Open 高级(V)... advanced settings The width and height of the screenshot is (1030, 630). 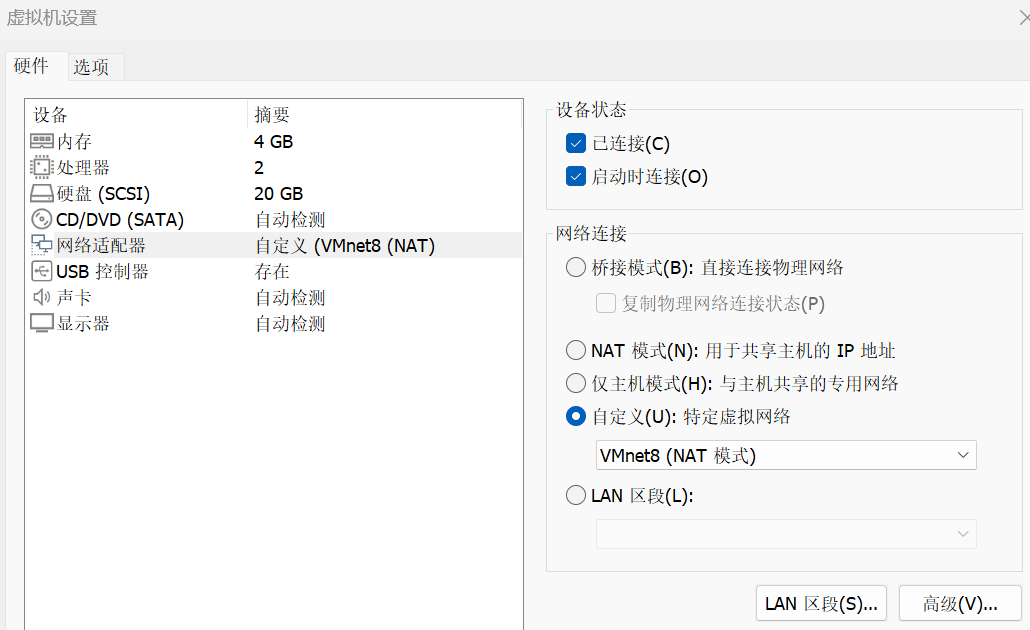[x=959, y=603]
